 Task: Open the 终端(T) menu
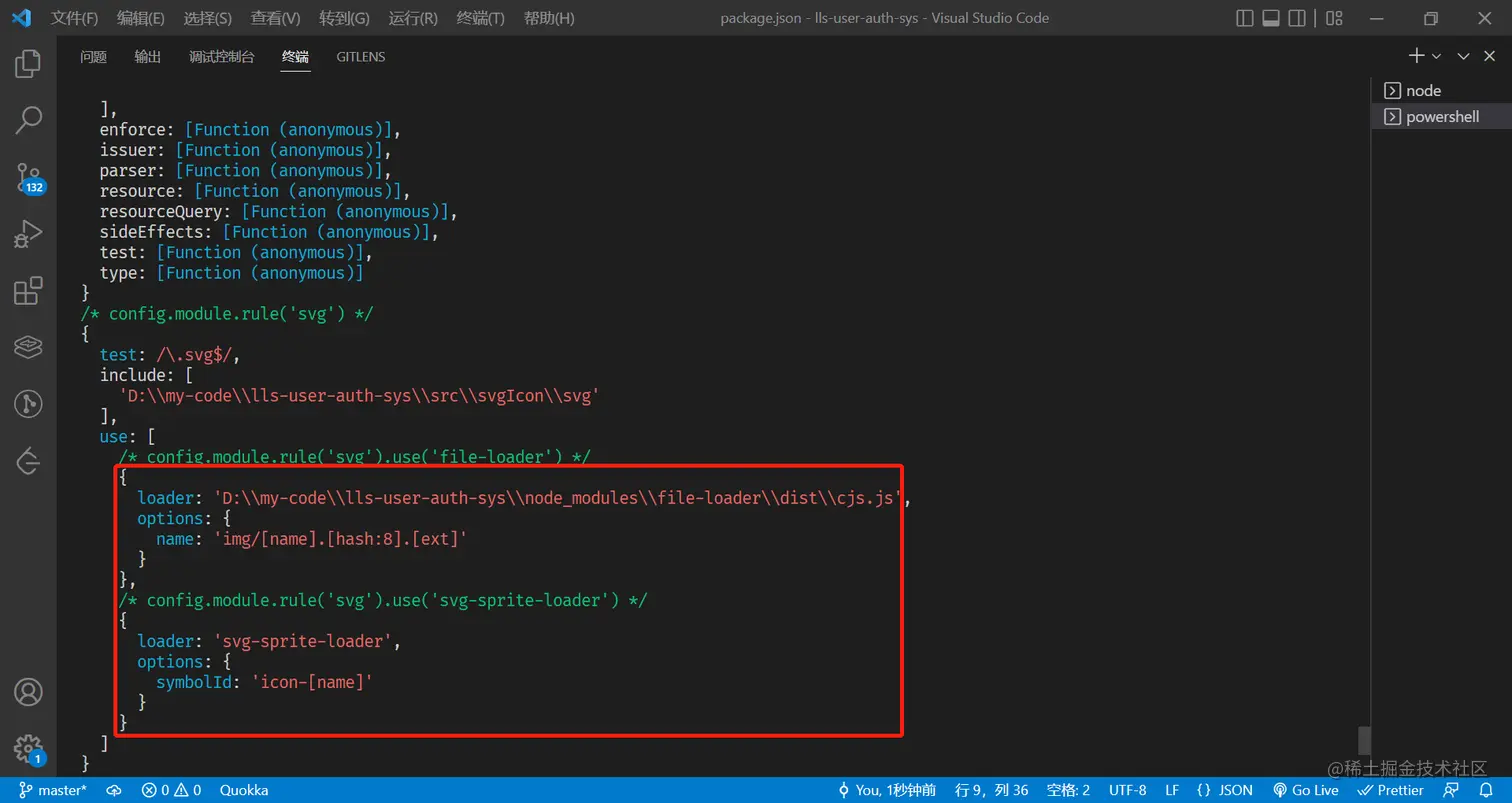pos(480,18)
